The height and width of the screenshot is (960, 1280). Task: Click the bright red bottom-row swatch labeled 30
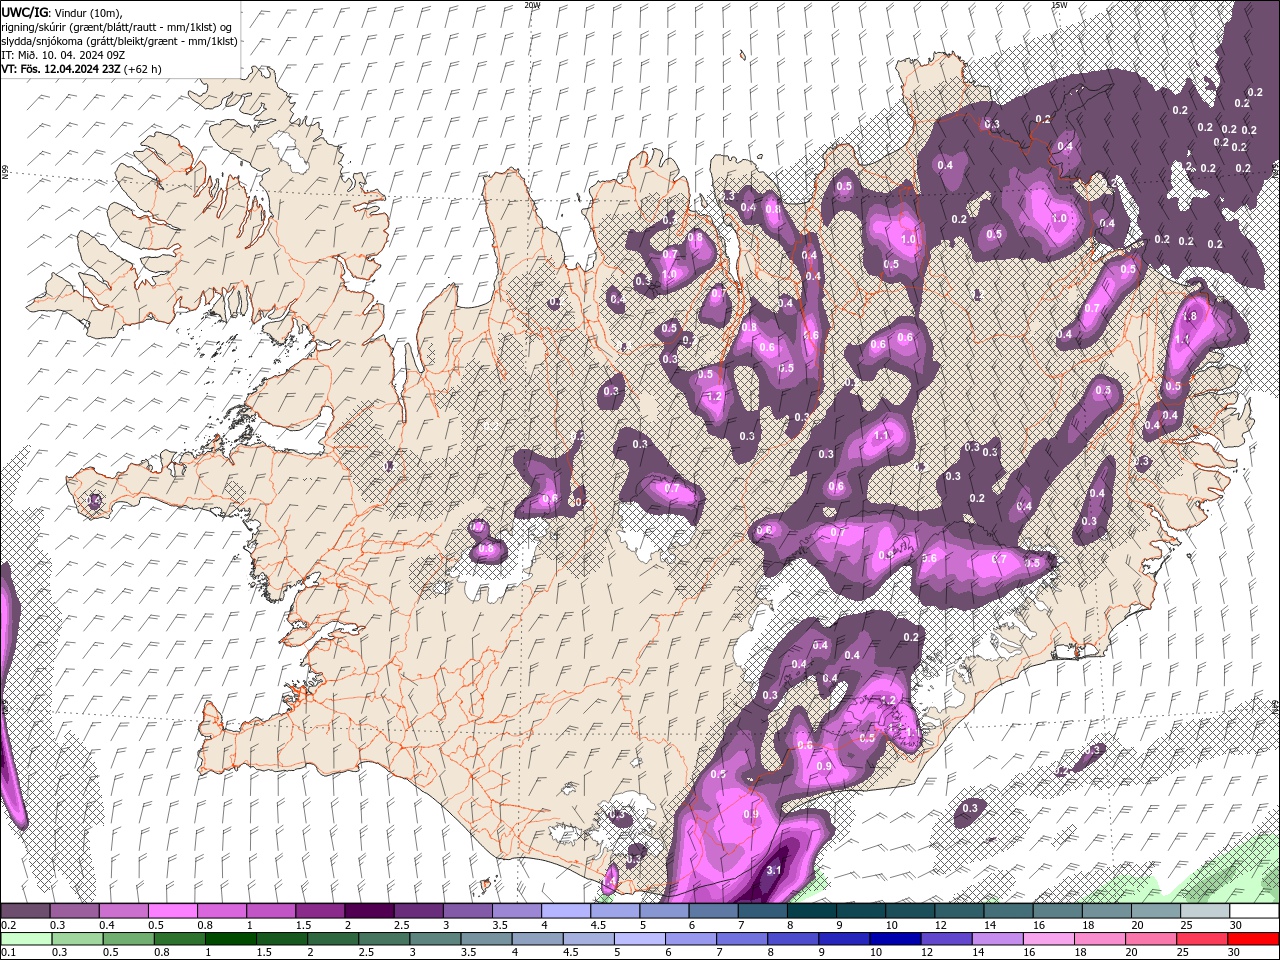pos(1254,939)
